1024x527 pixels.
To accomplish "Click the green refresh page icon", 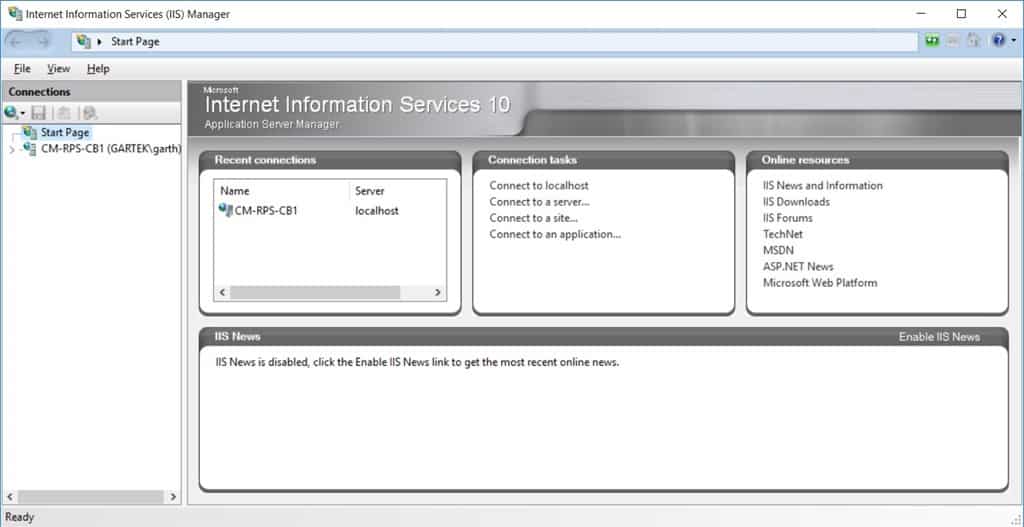I will 932,40.
